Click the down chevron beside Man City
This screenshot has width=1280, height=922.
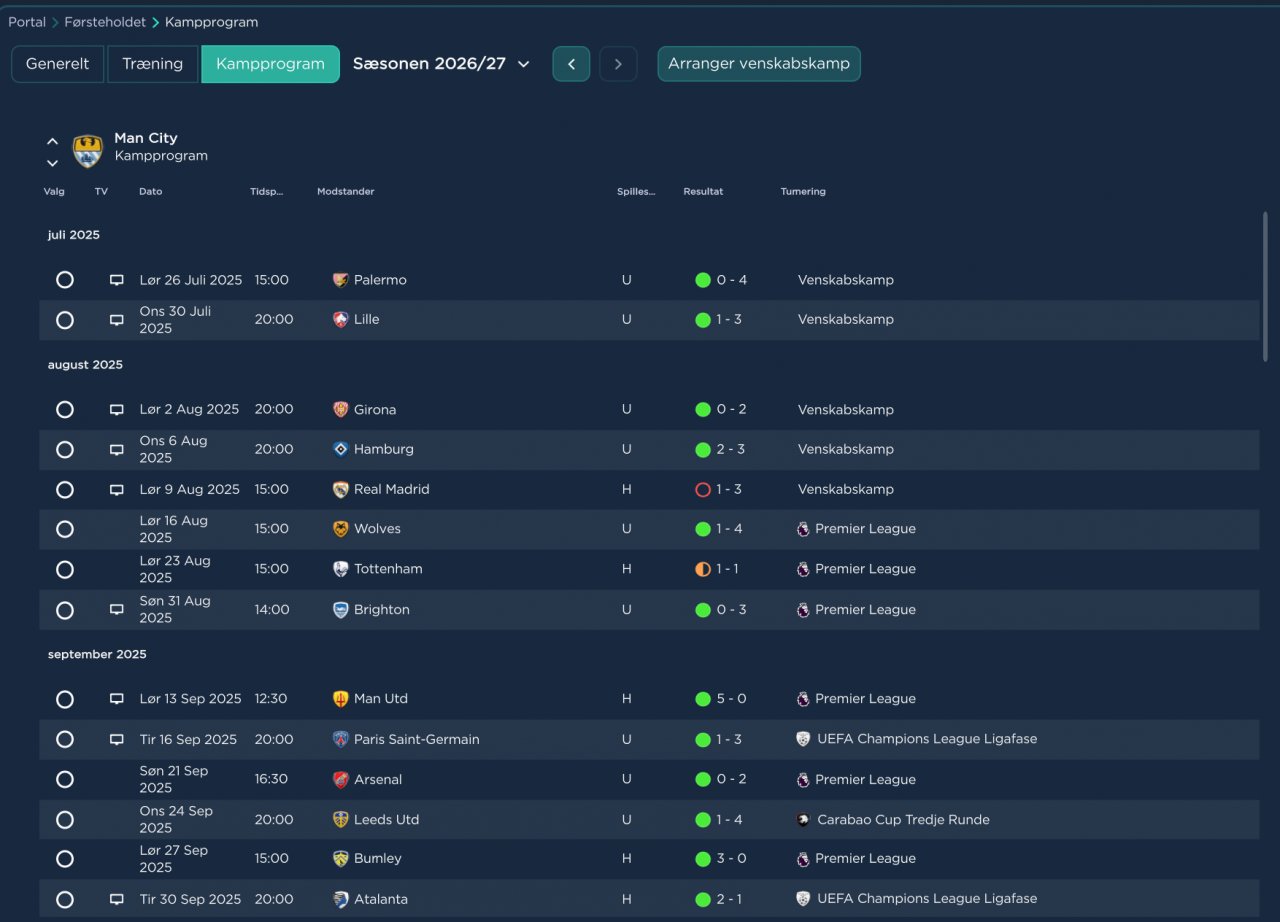pyautogui.click(x=52, y=163)
